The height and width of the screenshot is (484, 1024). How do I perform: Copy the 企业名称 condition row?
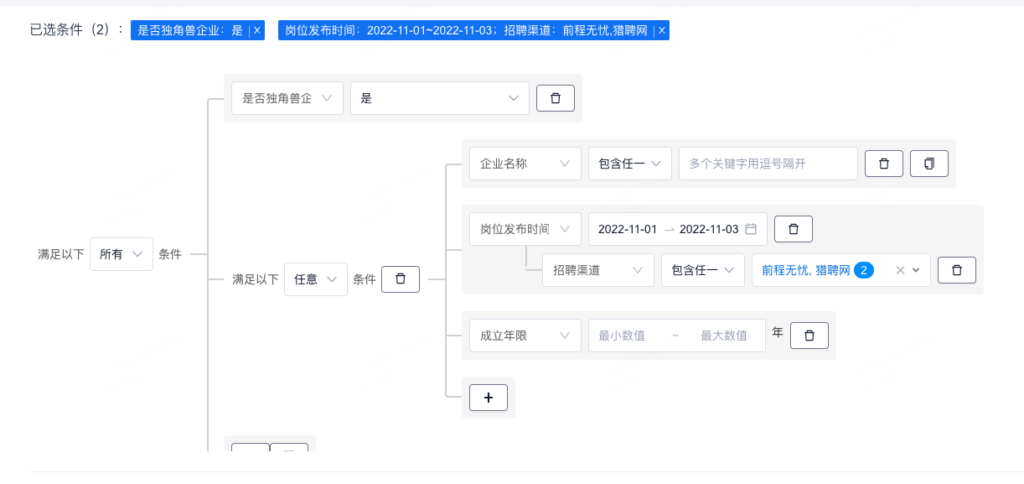pos(929,163)
